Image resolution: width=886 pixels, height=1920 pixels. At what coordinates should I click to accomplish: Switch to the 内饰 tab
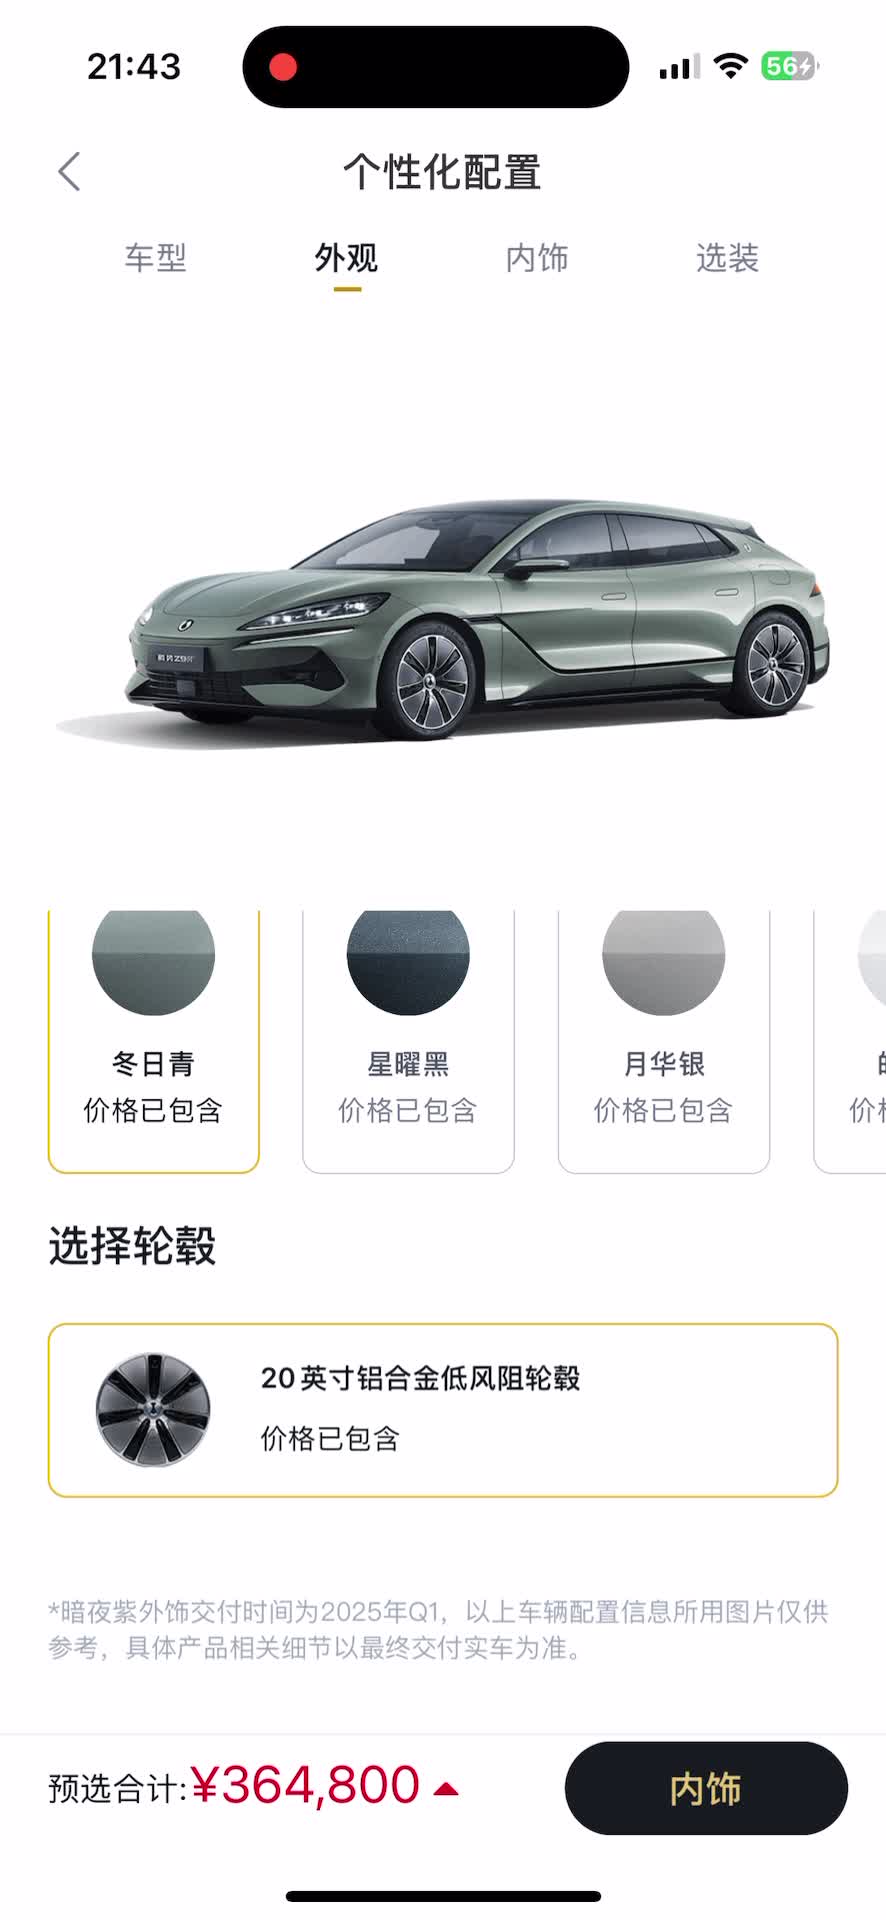tap(537, 258)
